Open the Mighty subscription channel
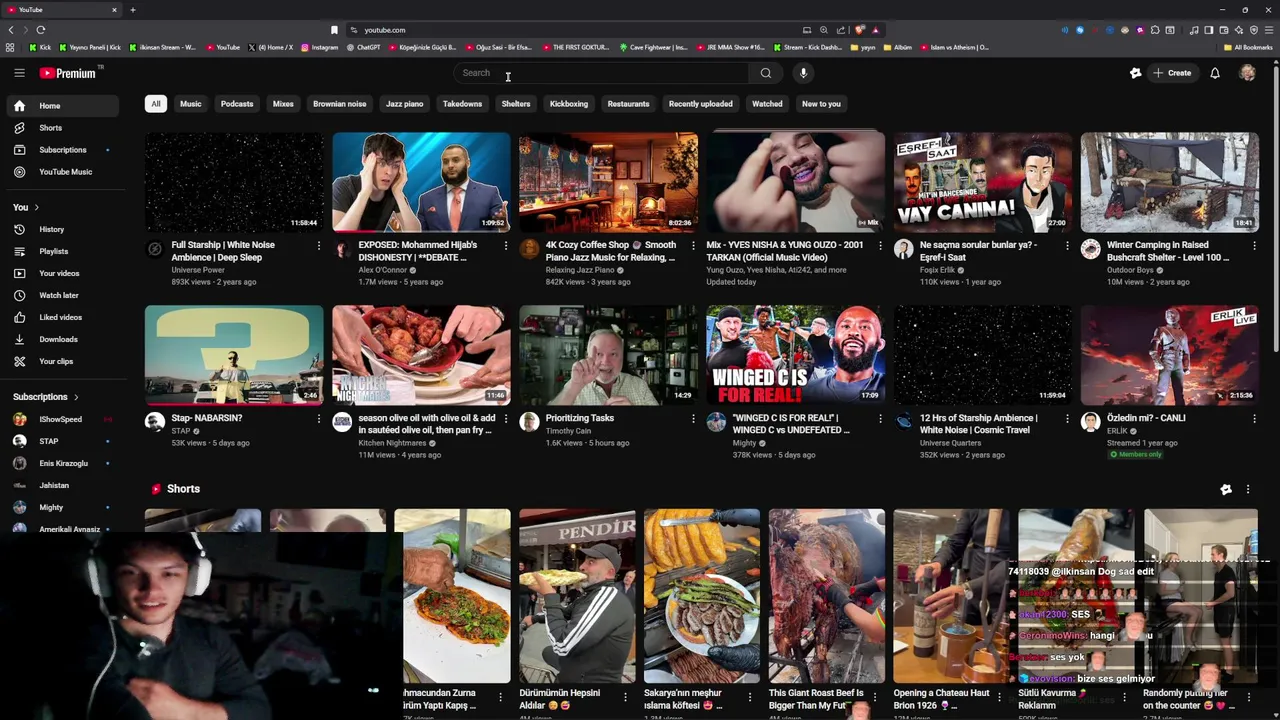This screenshot has height=720, width=1280. pos(62,507)
